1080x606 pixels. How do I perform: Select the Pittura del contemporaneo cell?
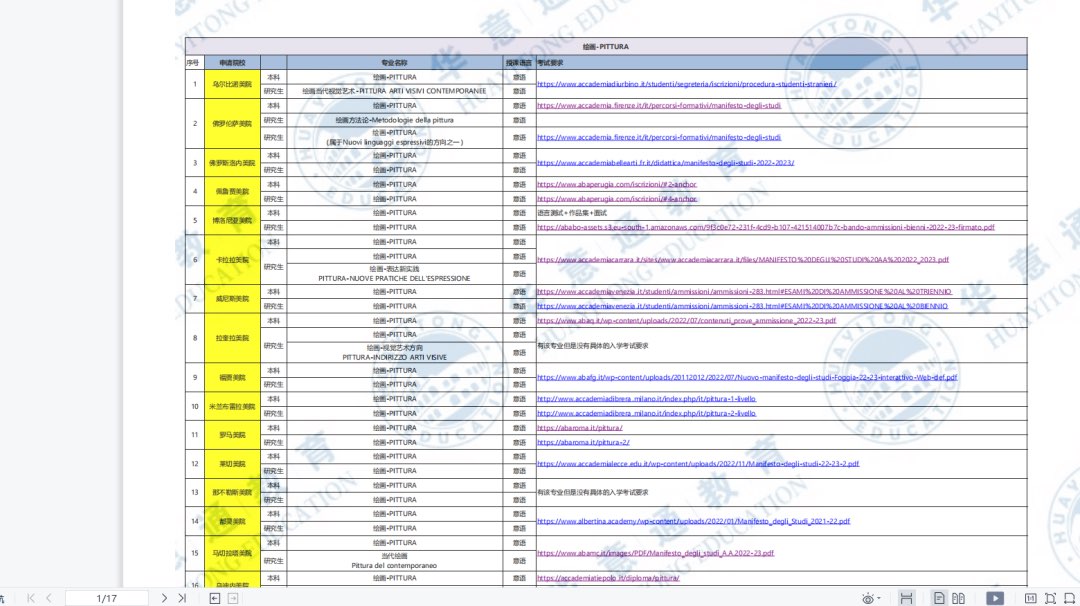pyautogui.click(x=395, y=561)
